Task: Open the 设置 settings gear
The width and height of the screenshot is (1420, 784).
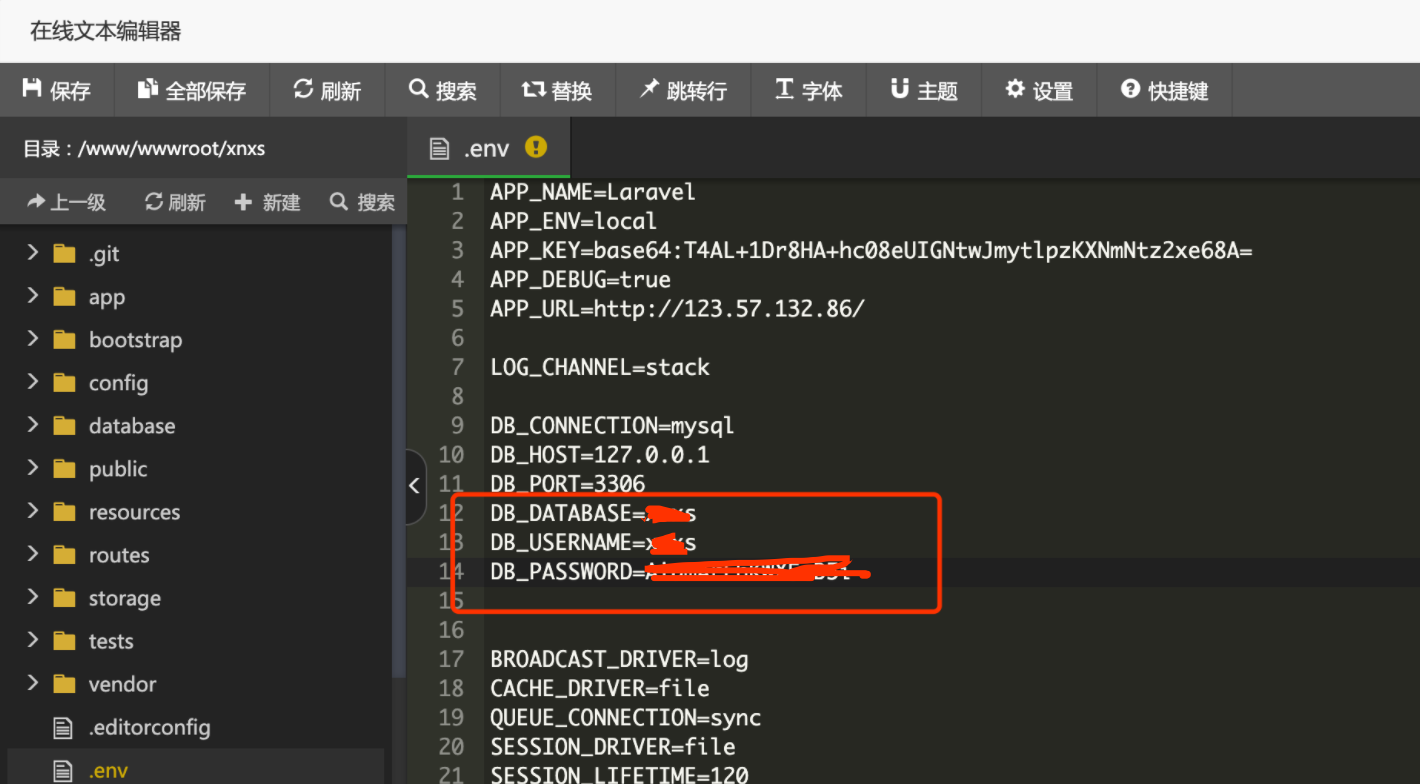Action: [1015, 90]
